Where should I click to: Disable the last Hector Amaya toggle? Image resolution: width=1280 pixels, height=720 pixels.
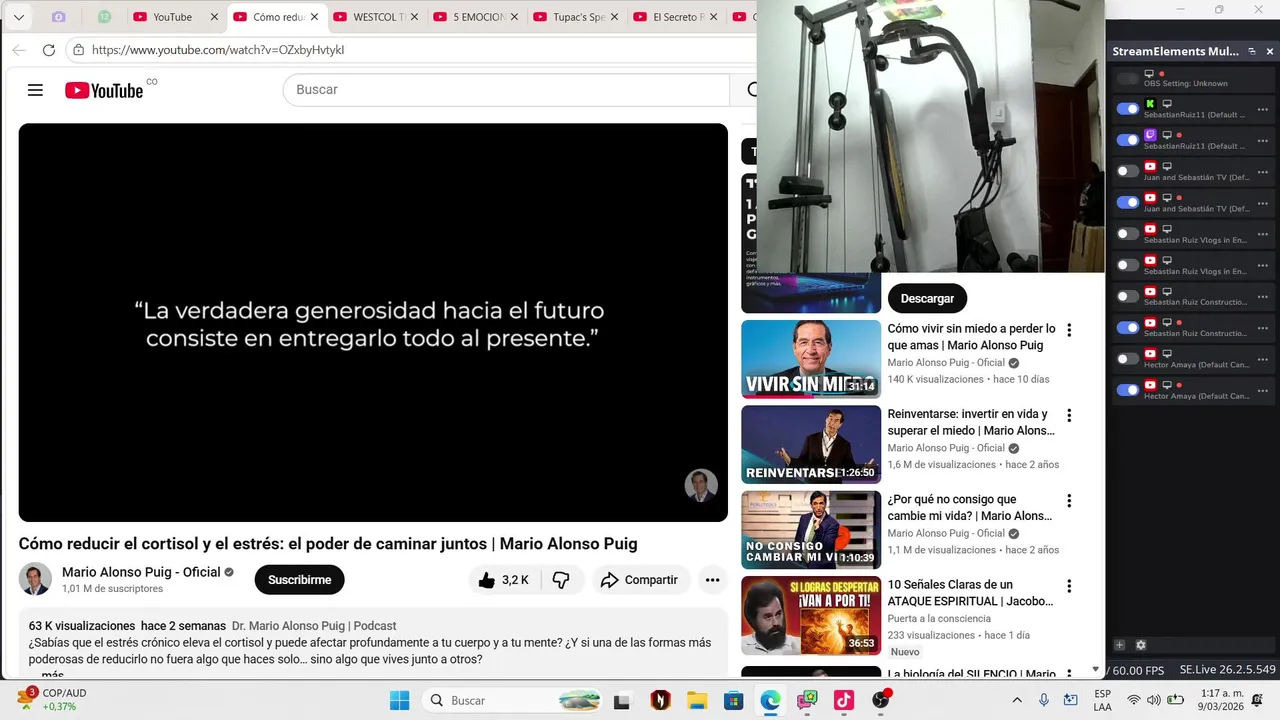[x=1128, y=390]
